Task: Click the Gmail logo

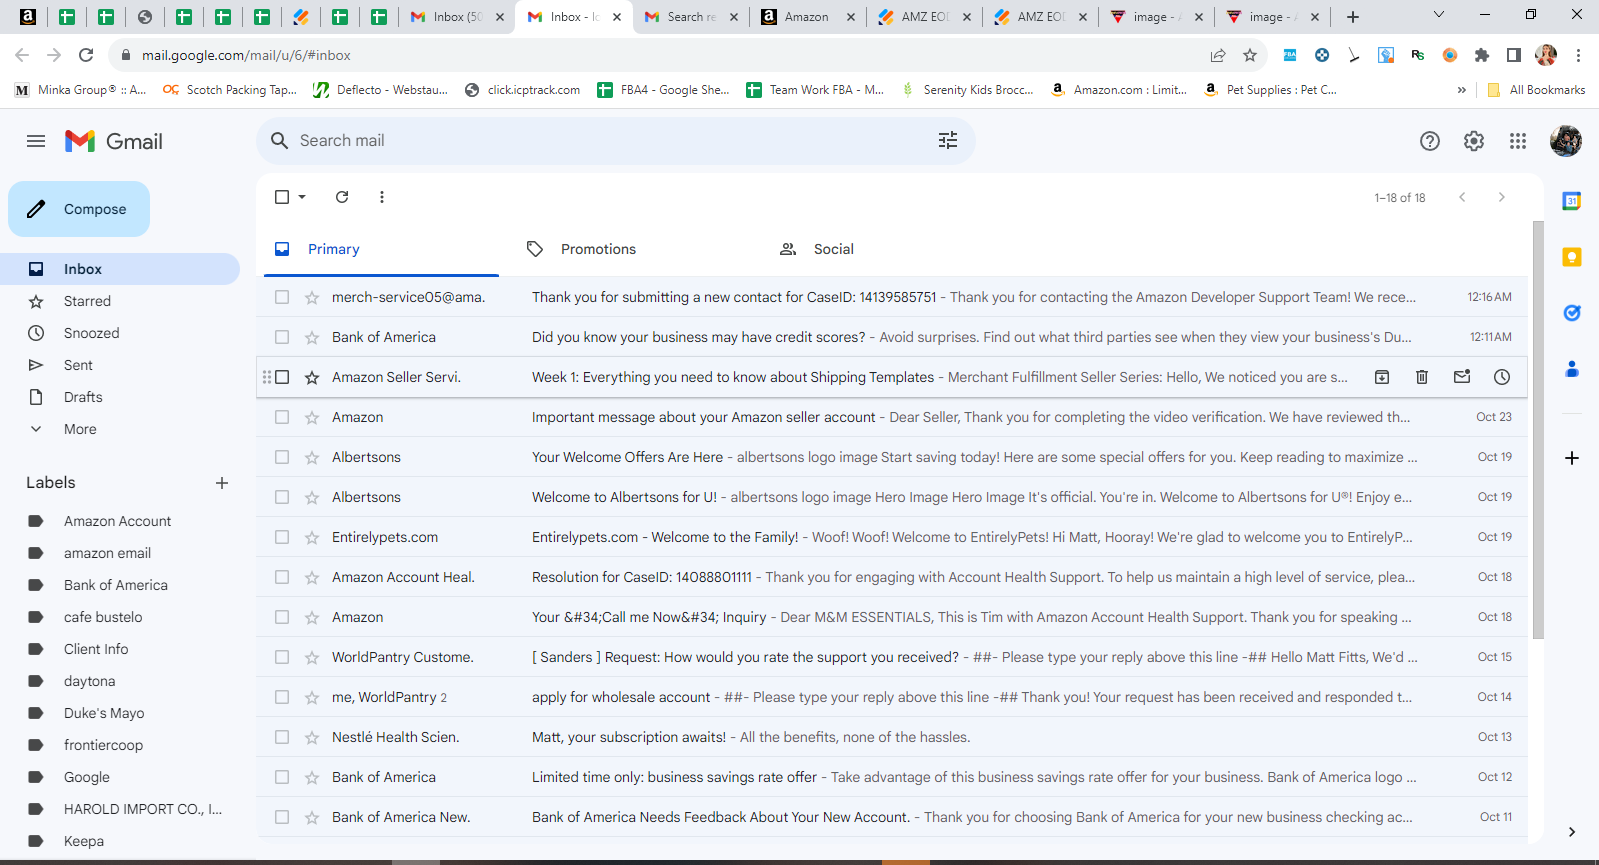Action: pyautogui.click(x=113, y=141)
